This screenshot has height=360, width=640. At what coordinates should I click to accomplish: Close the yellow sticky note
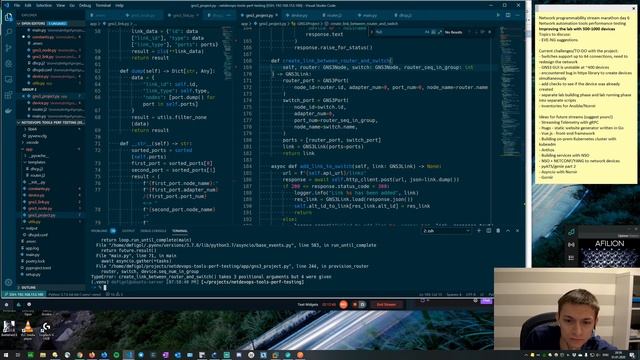(x=634, y=8)
